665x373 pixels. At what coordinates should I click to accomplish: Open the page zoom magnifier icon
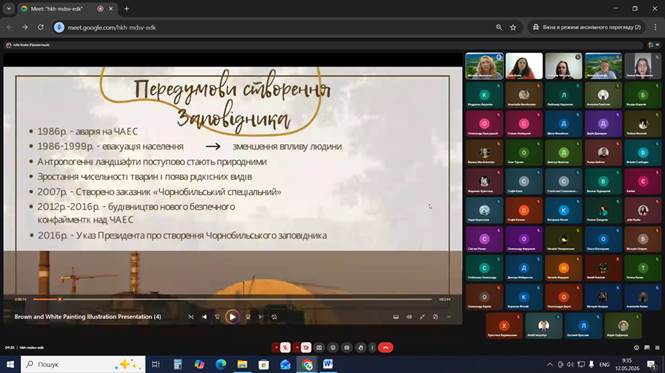coord(499,27)
